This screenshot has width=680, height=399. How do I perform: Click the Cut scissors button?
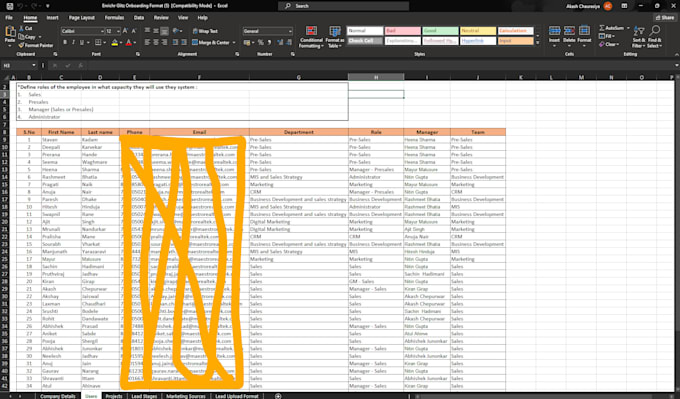pyautogui.click(x=26, y=28)
